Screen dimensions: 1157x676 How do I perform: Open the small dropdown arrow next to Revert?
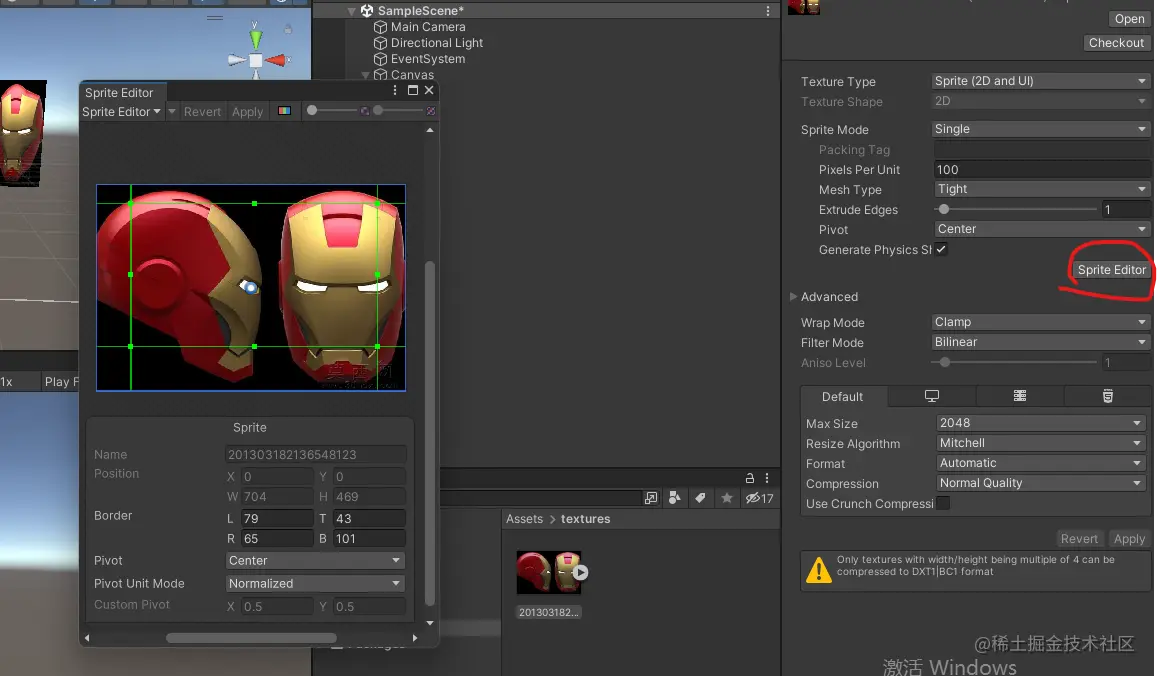point(172,111)
